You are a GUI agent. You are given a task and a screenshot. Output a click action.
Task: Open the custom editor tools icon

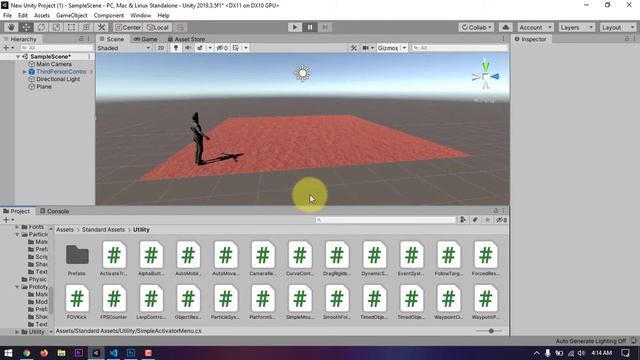point(101,27)
